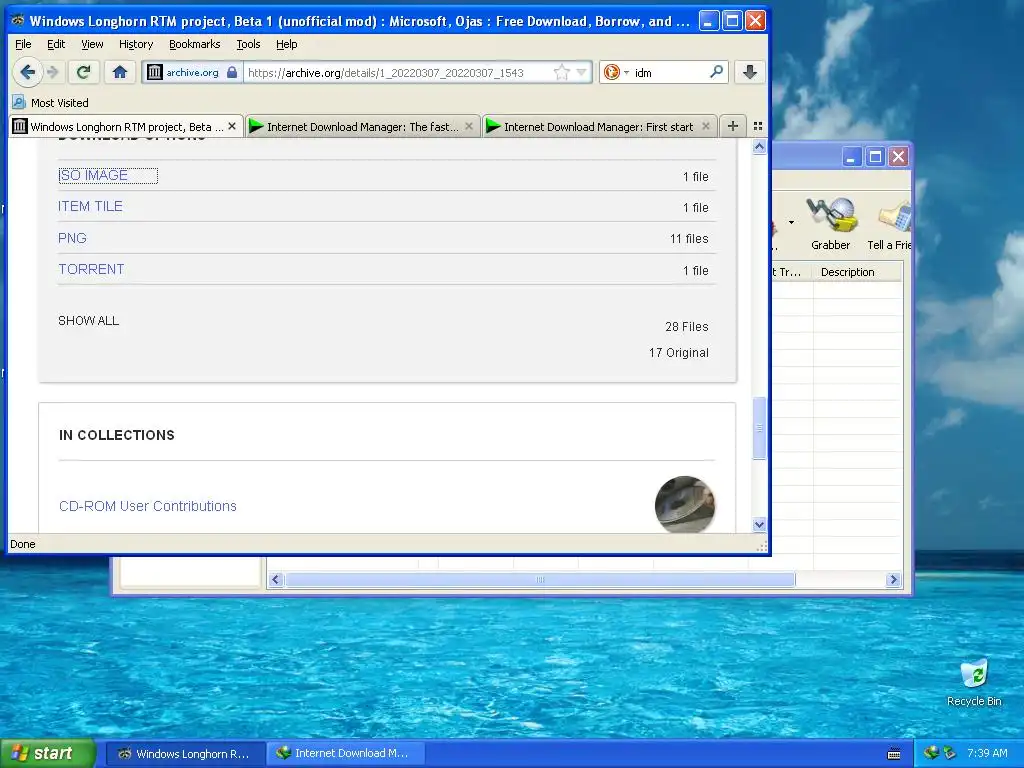The image size is (1024, 768).
Task: Open the ITEM TILE download link
Action: tap(90, 206)
